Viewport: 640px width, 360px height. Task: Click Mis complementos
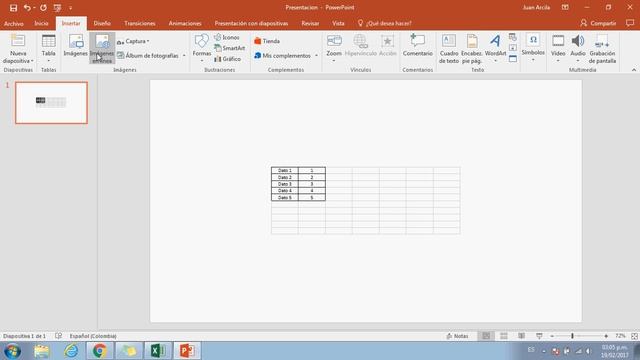coord(282,56)
